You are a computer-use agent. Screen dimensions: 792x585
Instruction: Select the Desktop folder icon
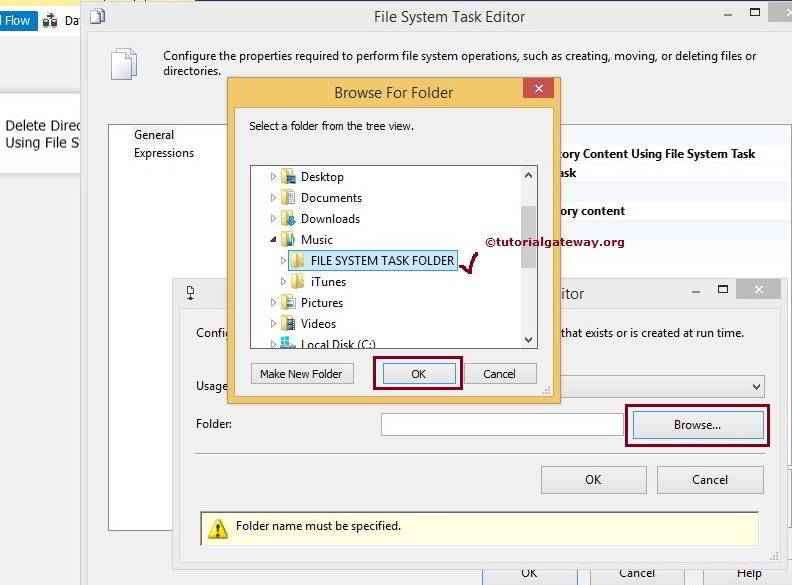pyautogui.click(x=288, y=177)
